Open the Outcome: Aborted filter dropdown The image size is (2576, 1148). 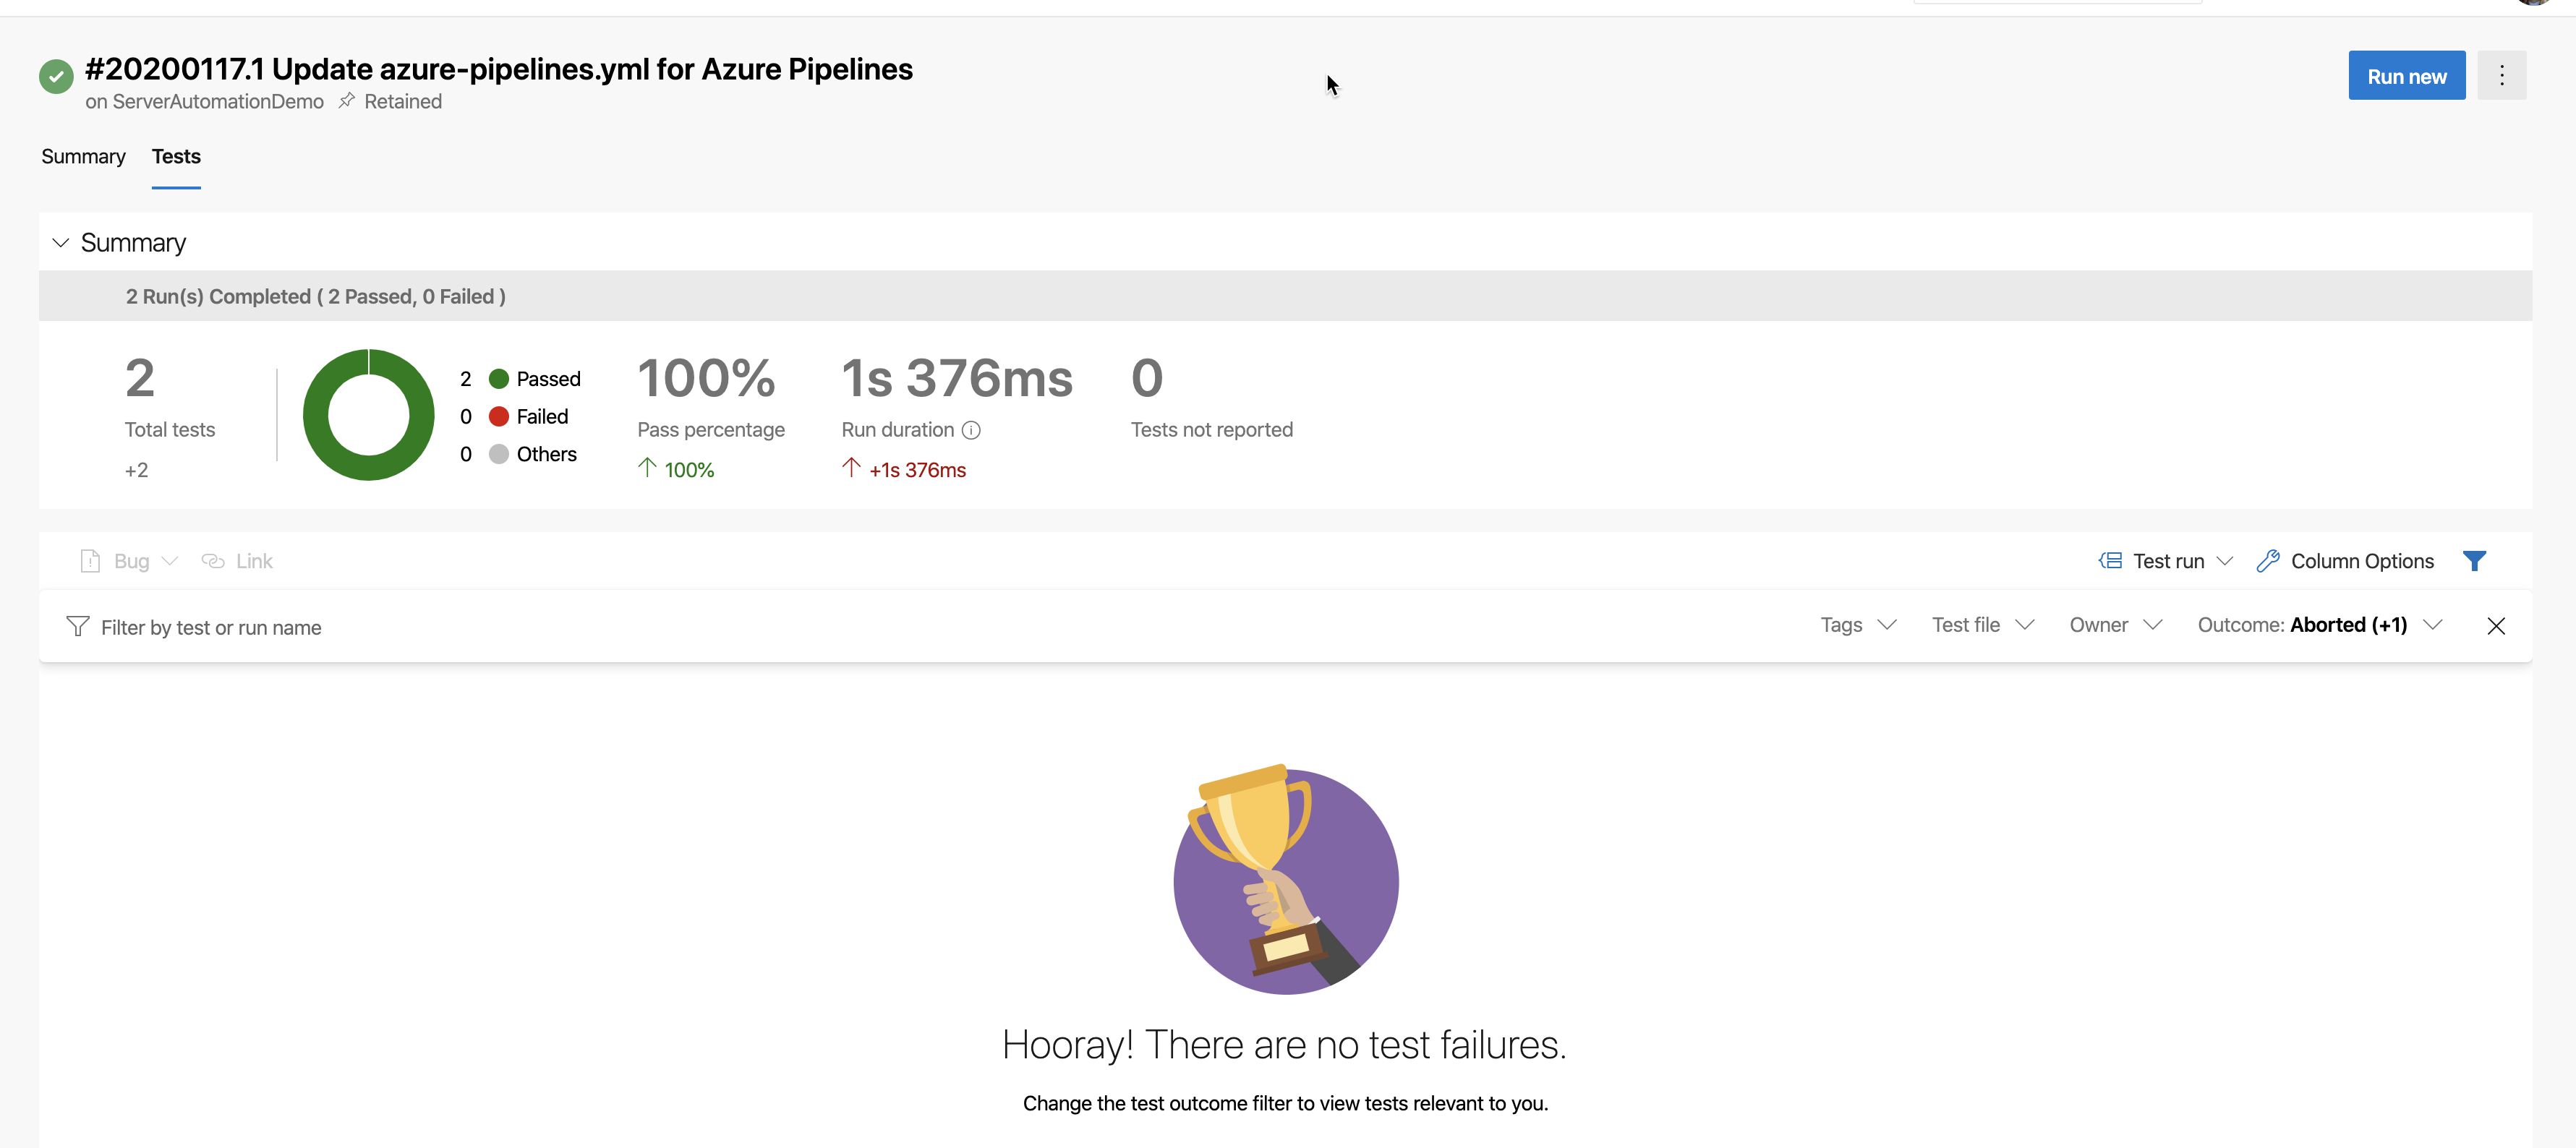(2319, 625)
